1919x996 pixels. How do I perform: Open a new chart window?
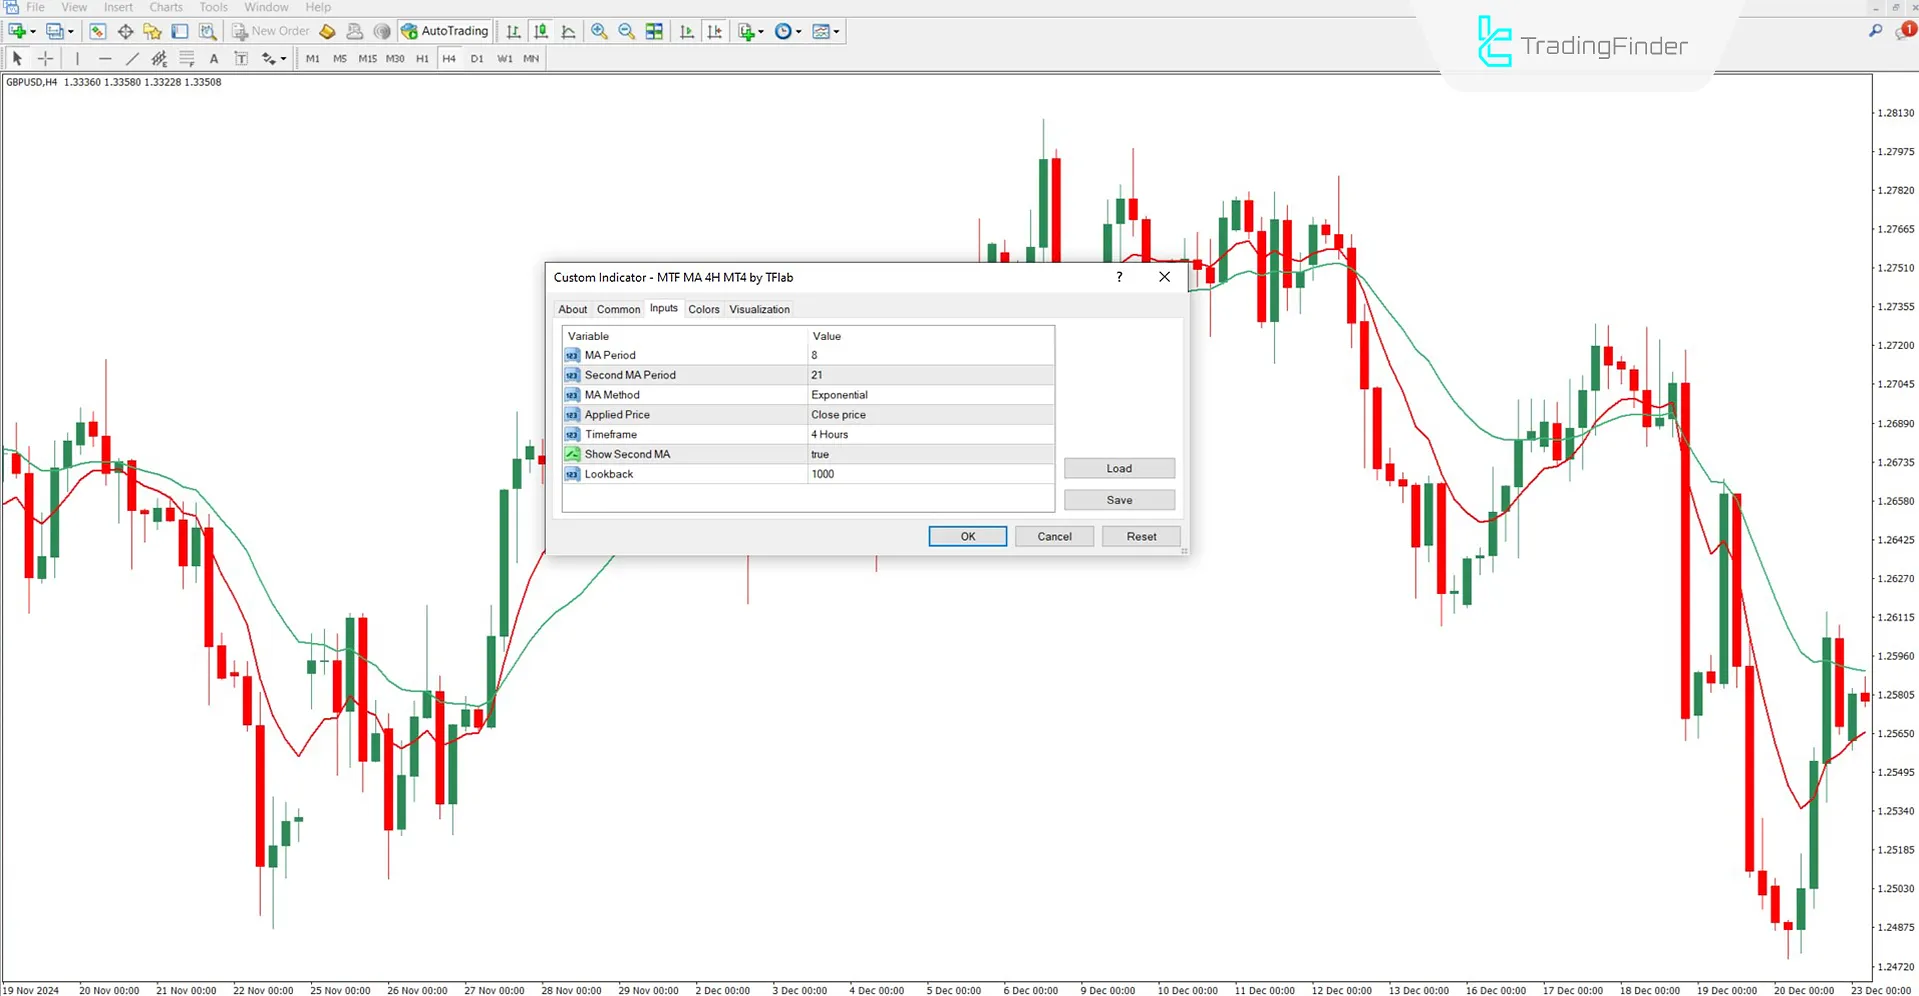pos(15,31)
